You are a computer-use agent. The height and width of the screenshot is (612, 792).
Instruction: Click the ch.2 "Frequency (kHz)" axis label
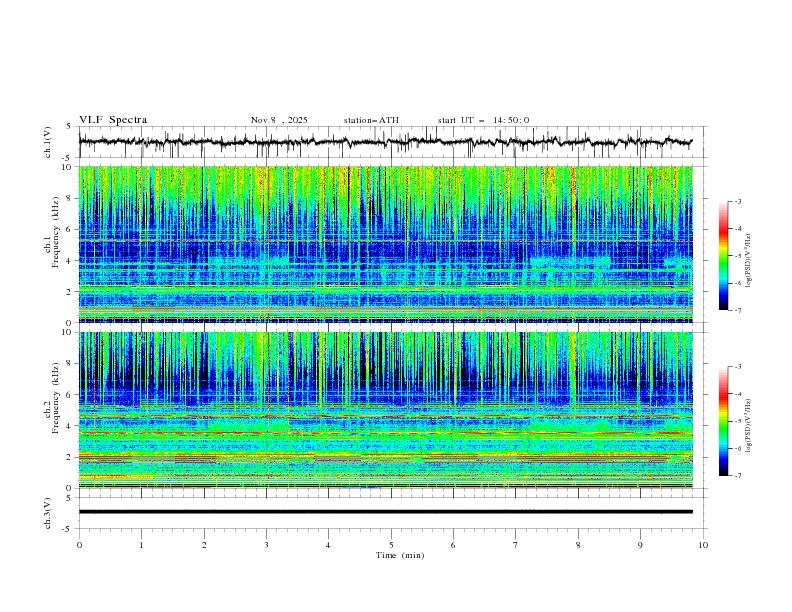[x=56, y=397]
